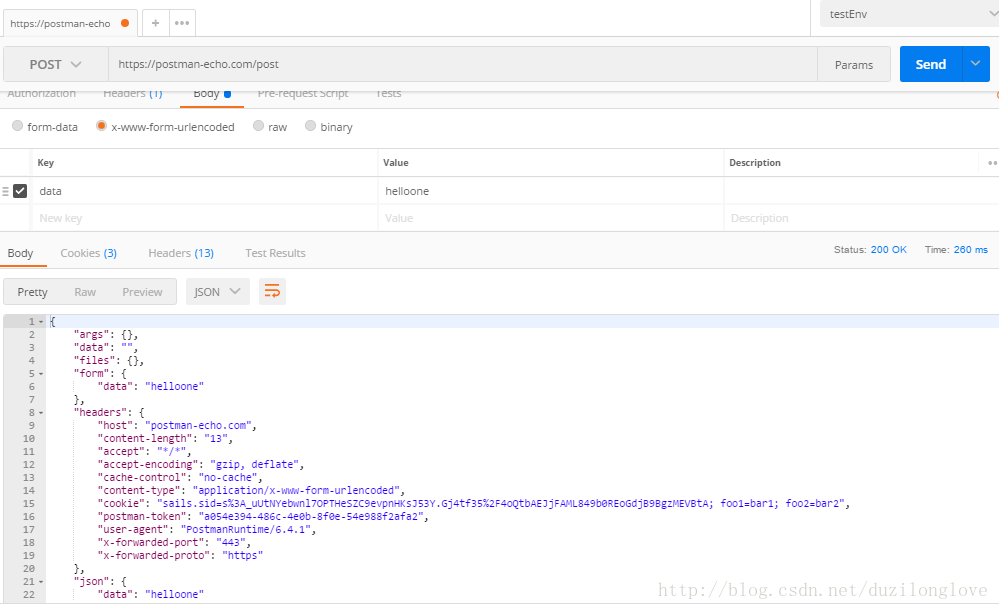The width and height of the screenshot is (999, 610).
Task: Collapse the "form" object fold arrow
Action: (x=40, y=373)
